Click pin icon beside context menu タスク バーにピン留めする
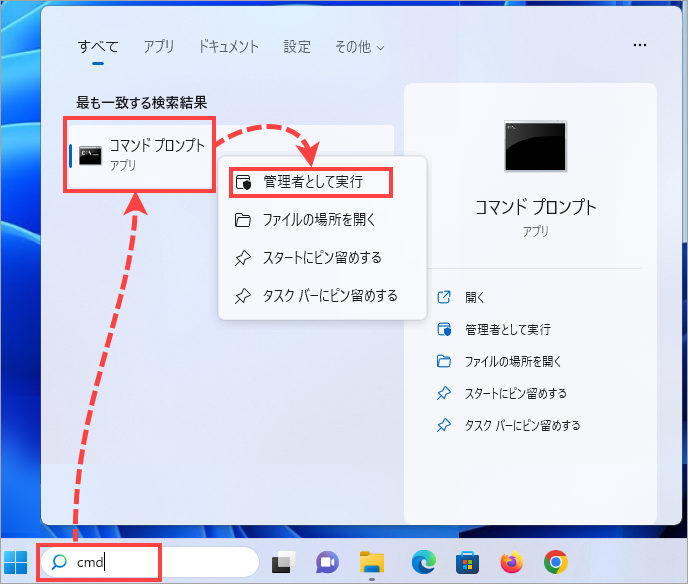 [x=243, y=296]
